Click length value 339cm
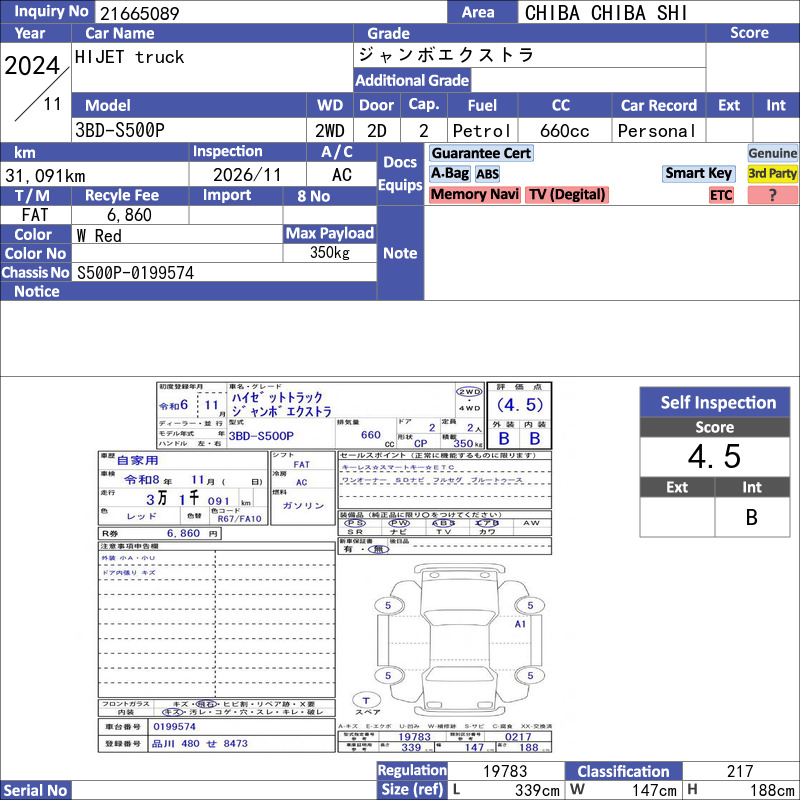Screen dimensions: 800x800 [x=537, y=790]
